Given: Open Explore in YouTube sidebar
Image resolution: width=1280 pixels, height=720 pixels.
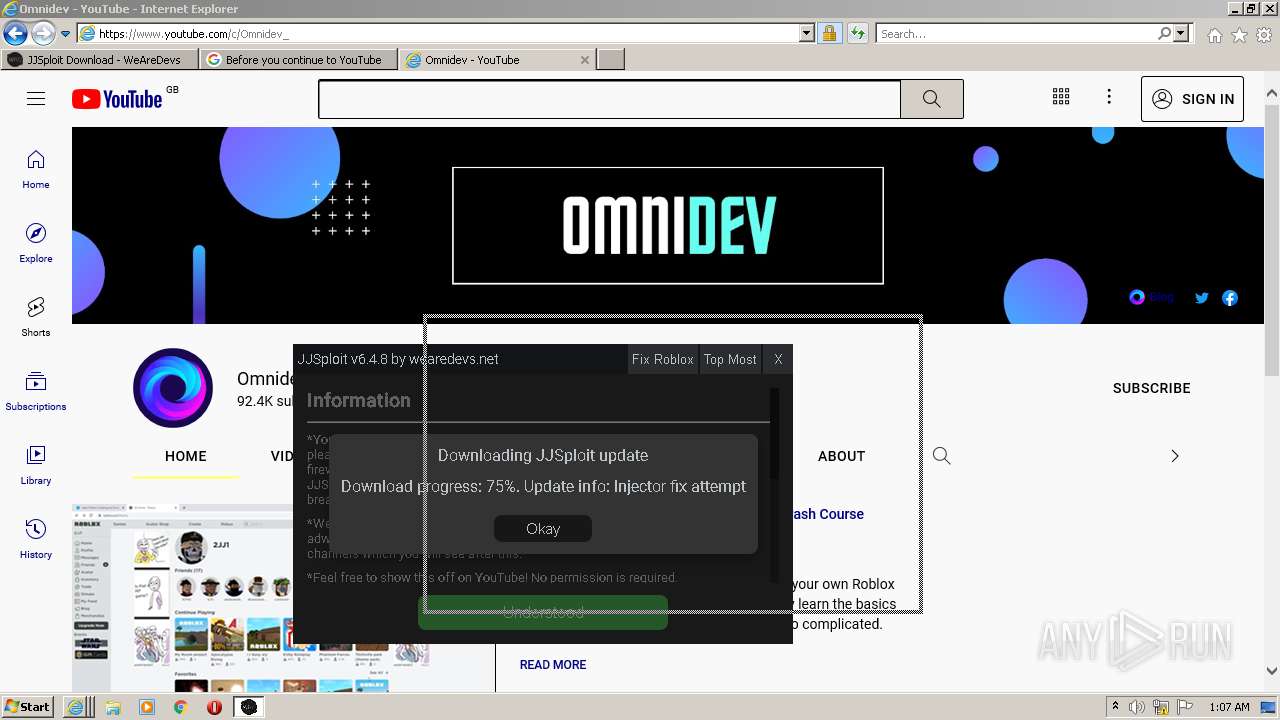Looking at the screenshot, I should tap(36, 244).
